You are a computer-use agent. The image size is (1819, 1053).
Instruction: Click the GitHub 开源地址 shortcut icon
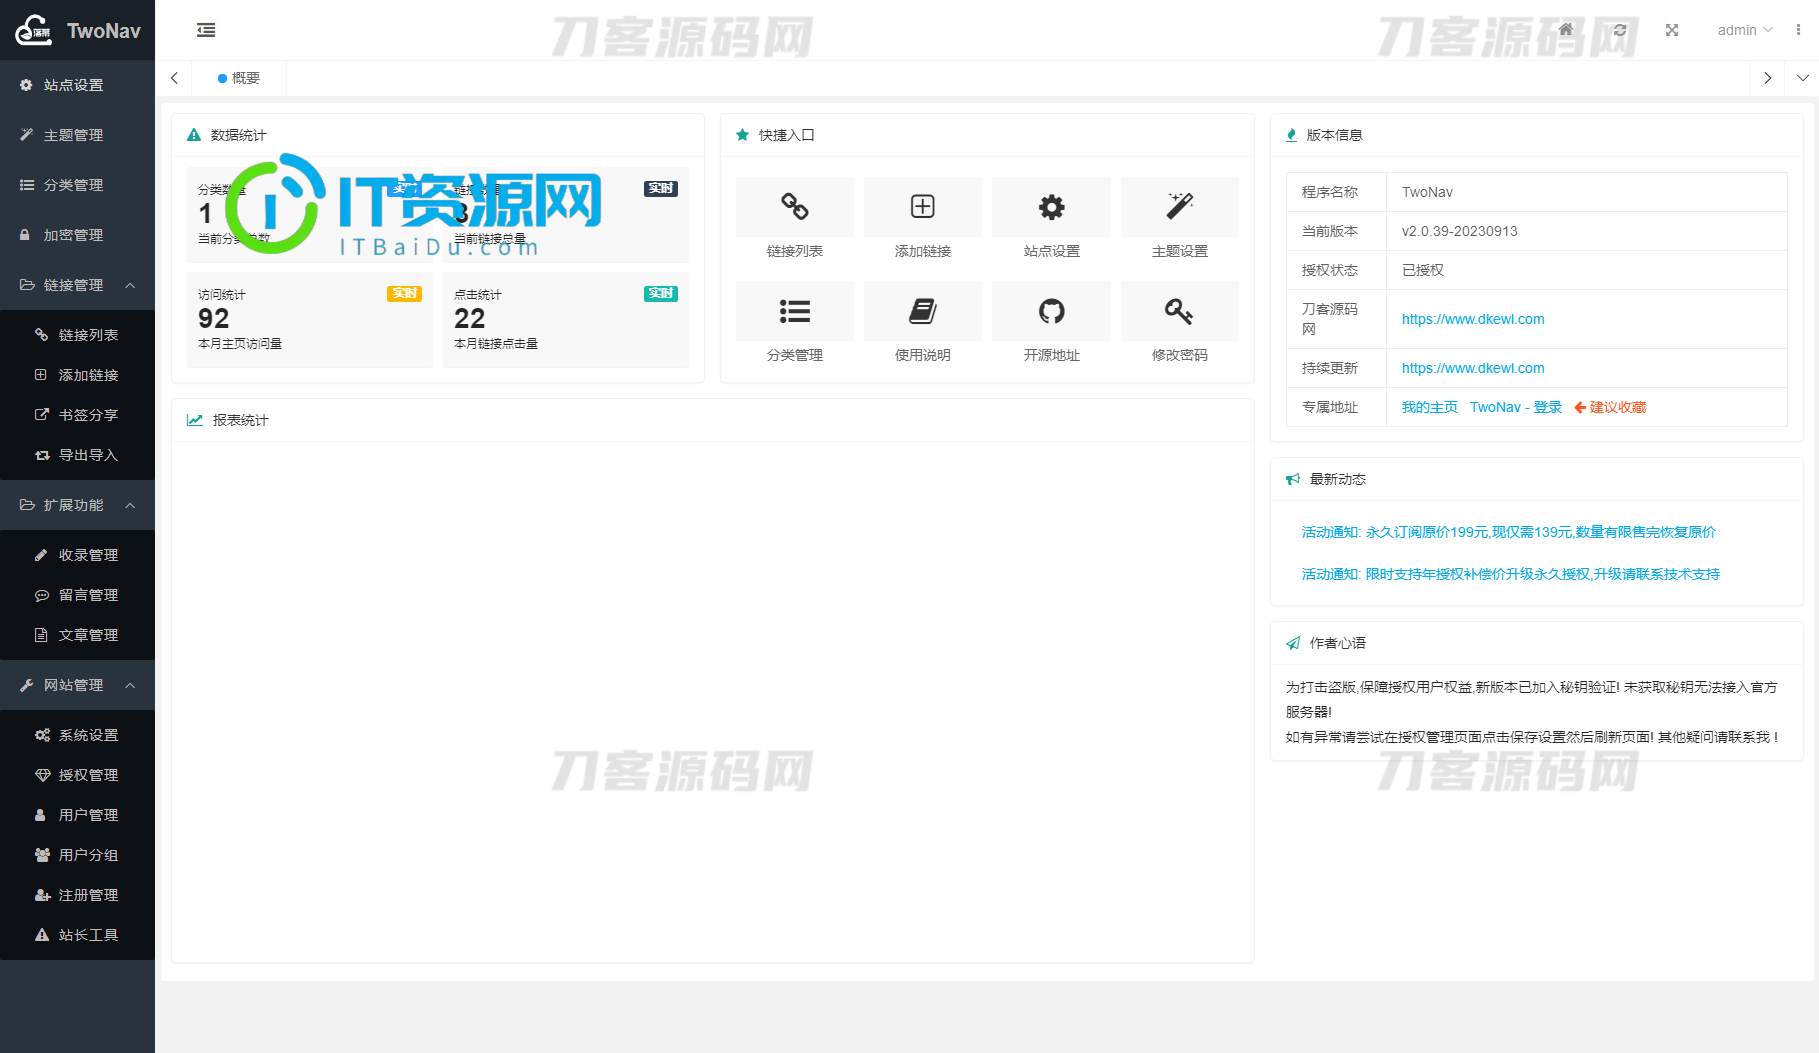(x=1051, y=311)
